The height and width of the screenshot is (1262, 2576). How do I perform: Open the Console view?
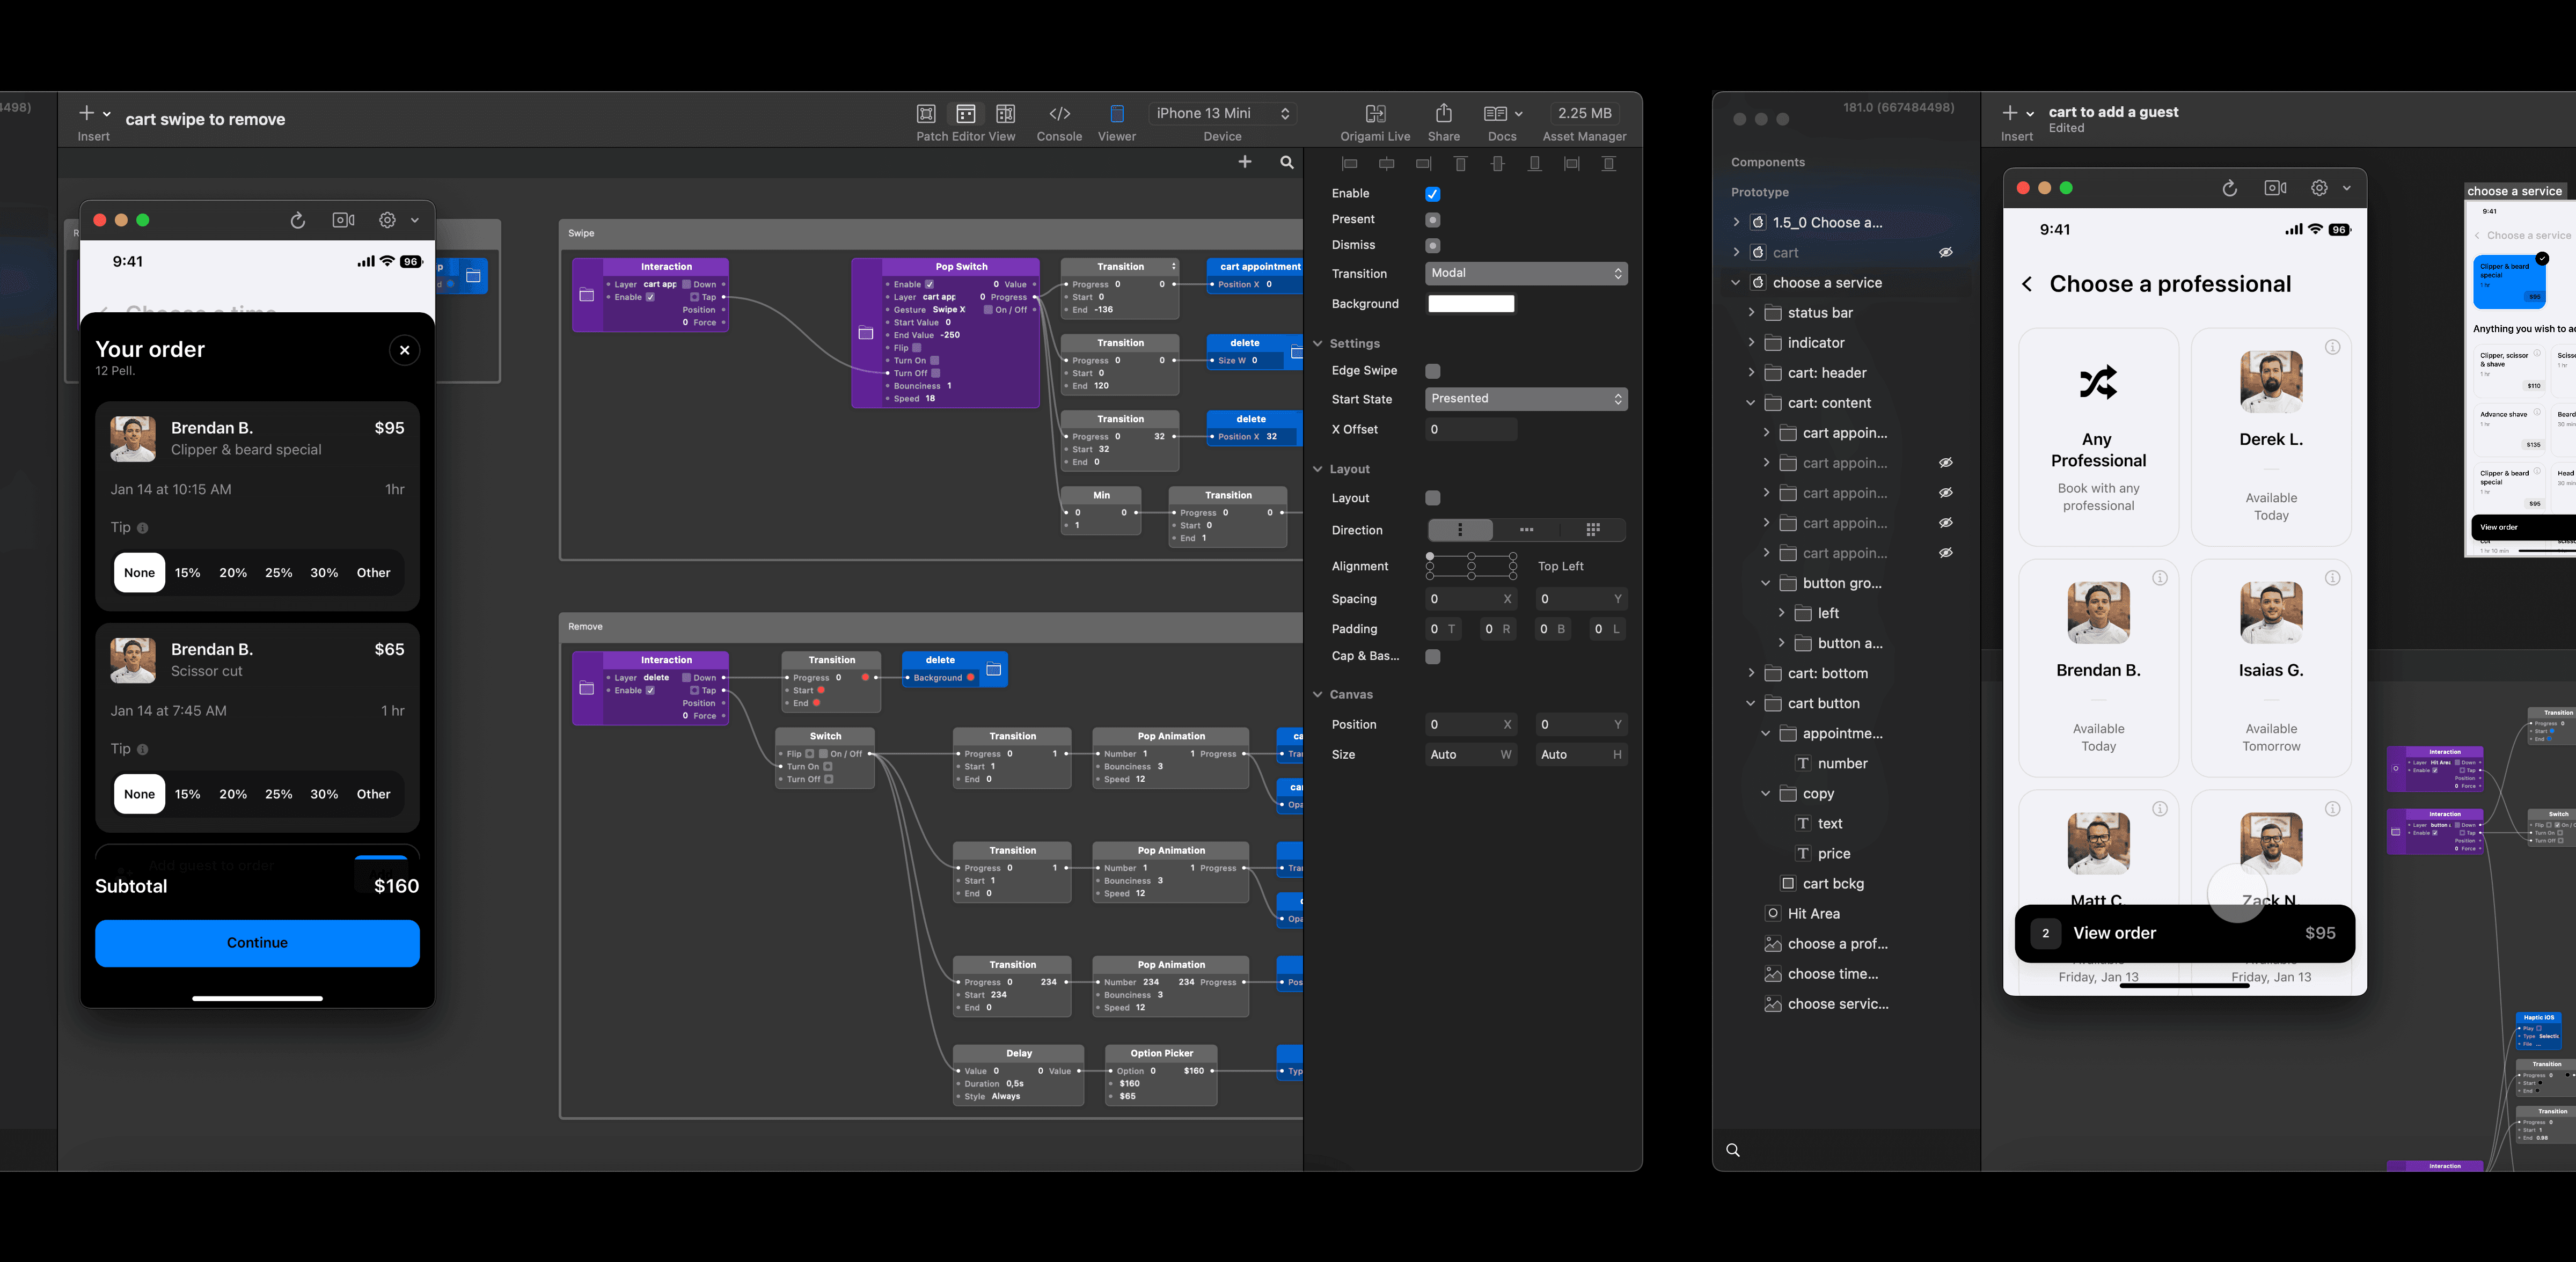(x=1059, y=114)
